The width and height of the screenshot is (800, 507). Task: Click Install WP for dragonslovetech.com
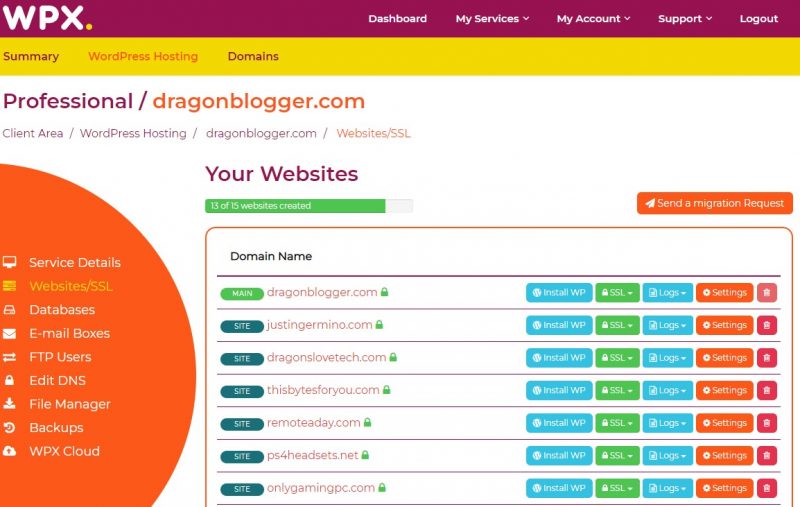pyautogui.click(x=559, y=358)
